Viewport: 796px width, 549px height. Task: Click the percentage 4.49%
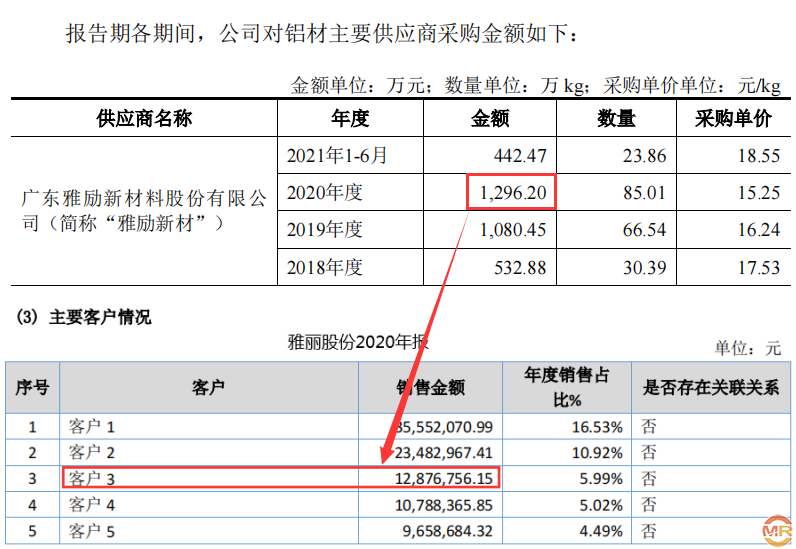[601, 531]
